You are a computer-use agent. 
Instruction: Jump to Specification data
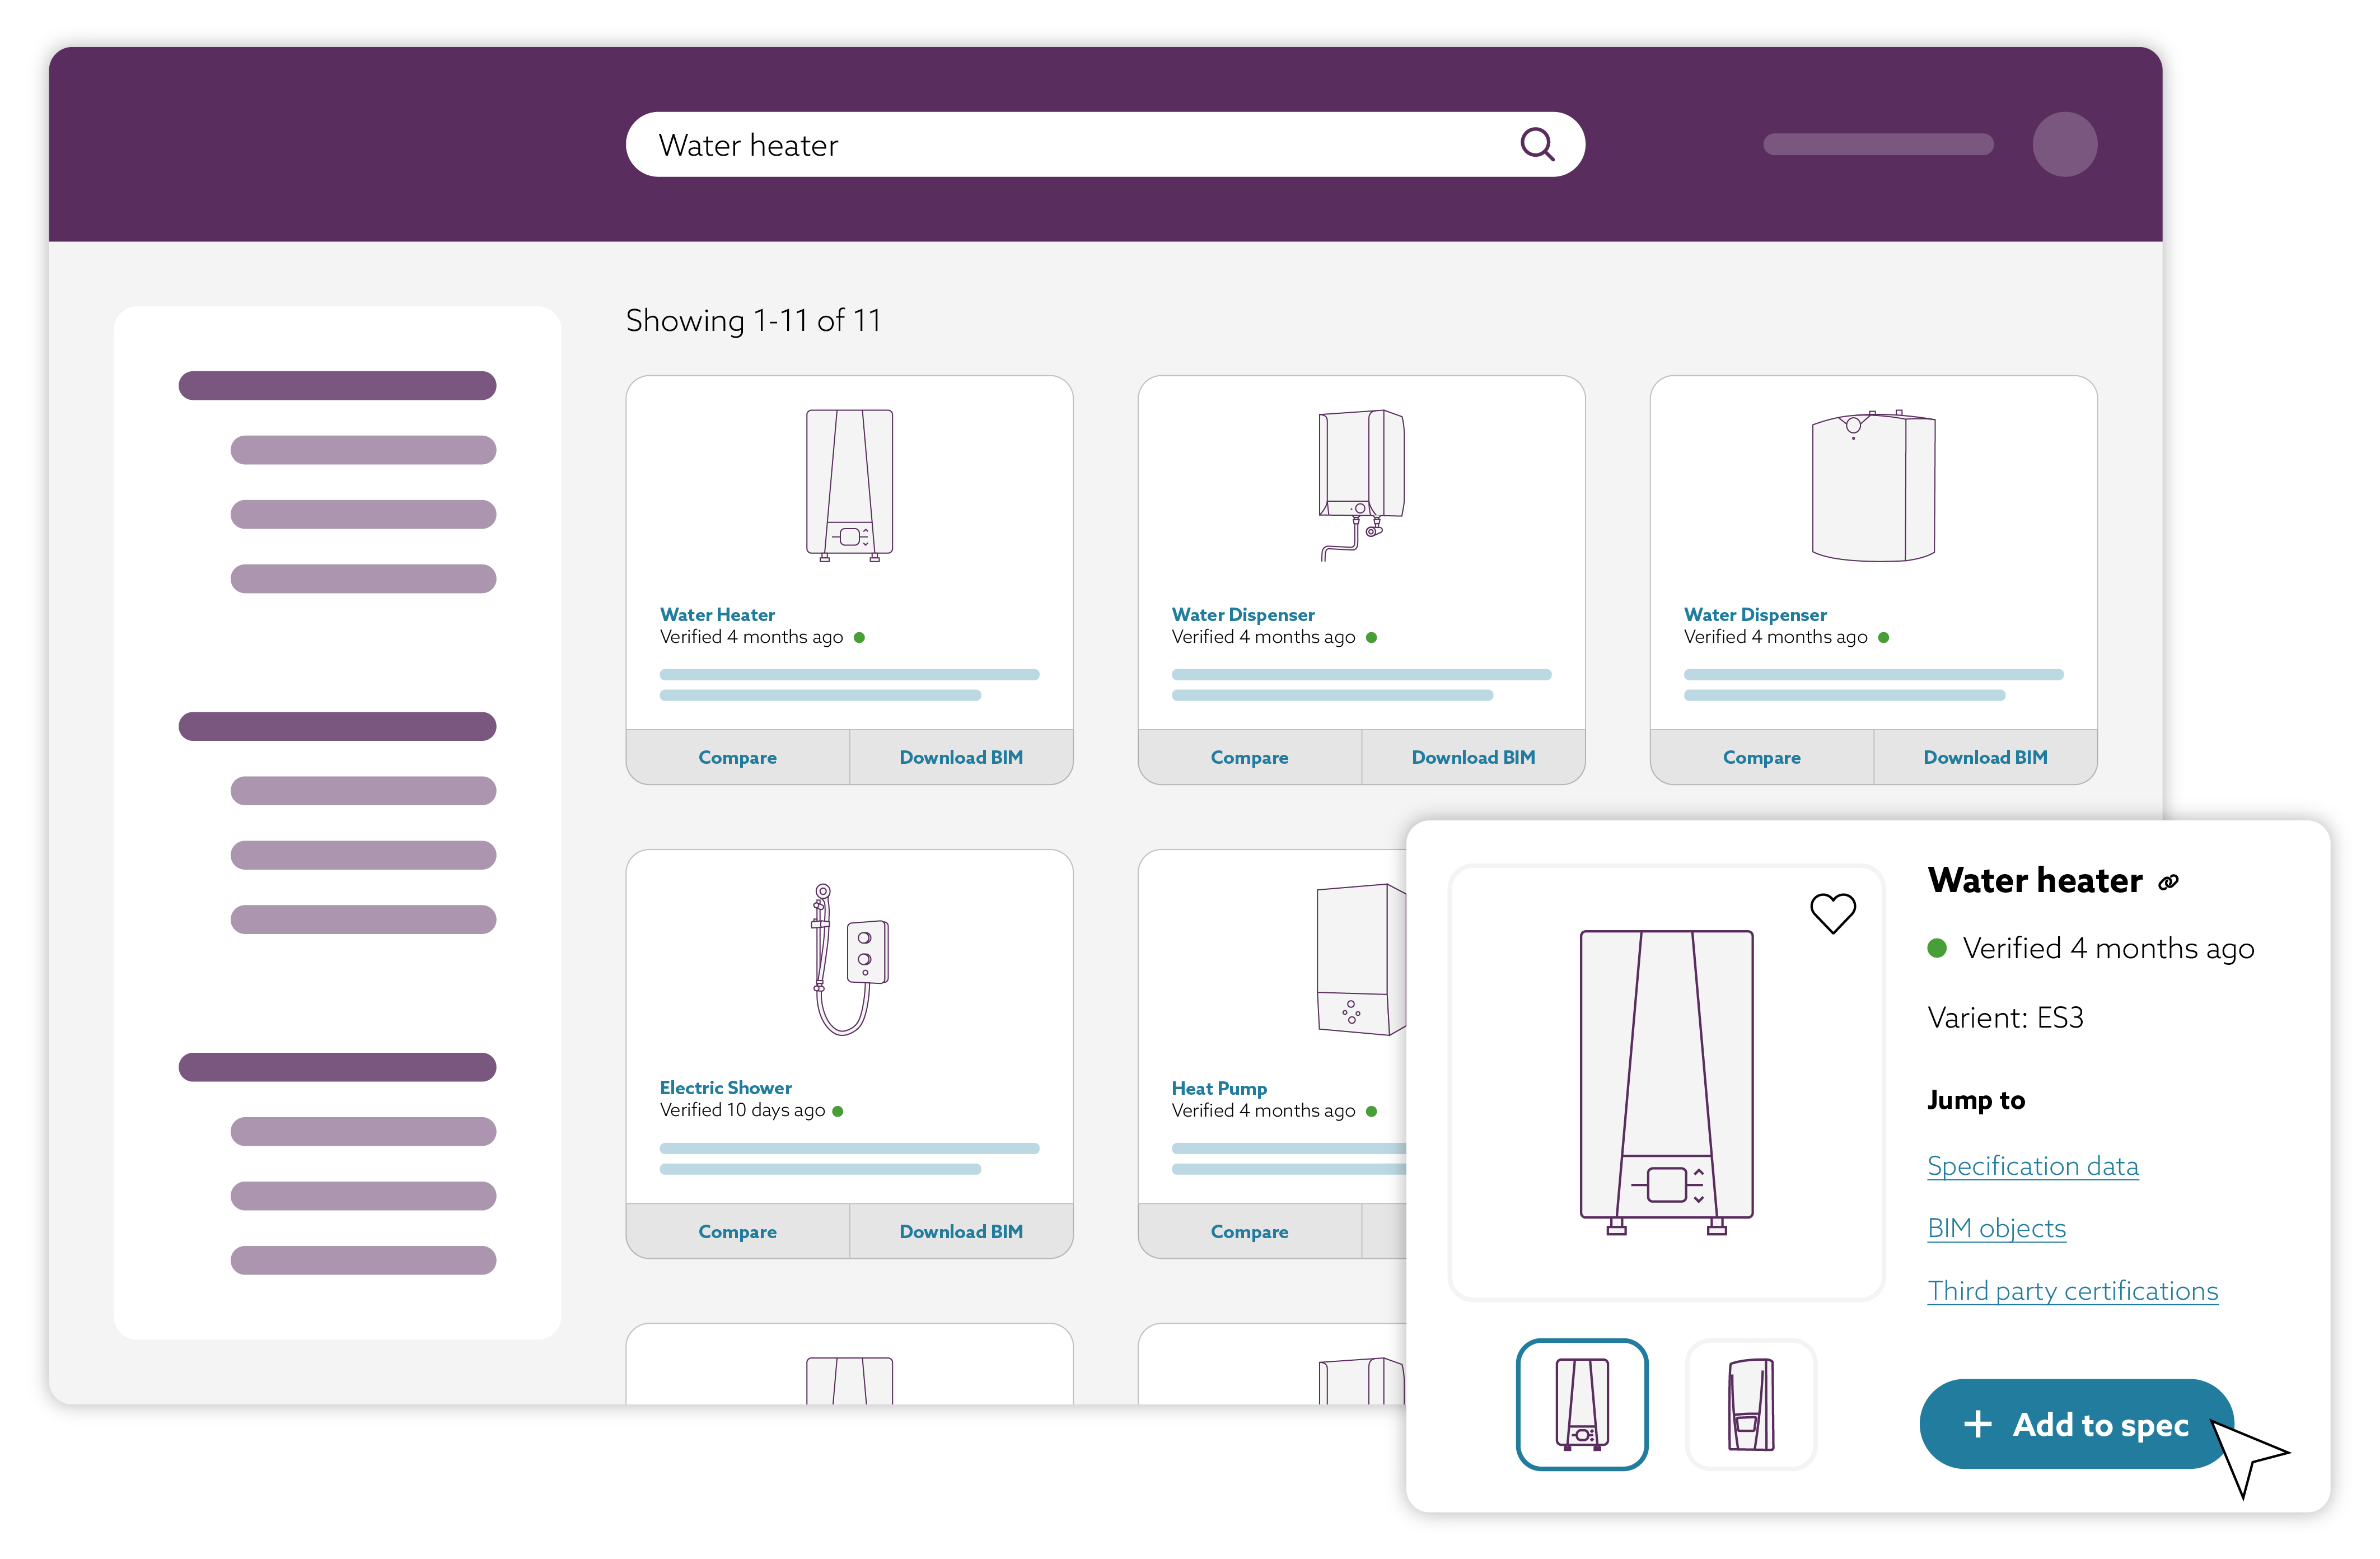pos(2032,1166)
